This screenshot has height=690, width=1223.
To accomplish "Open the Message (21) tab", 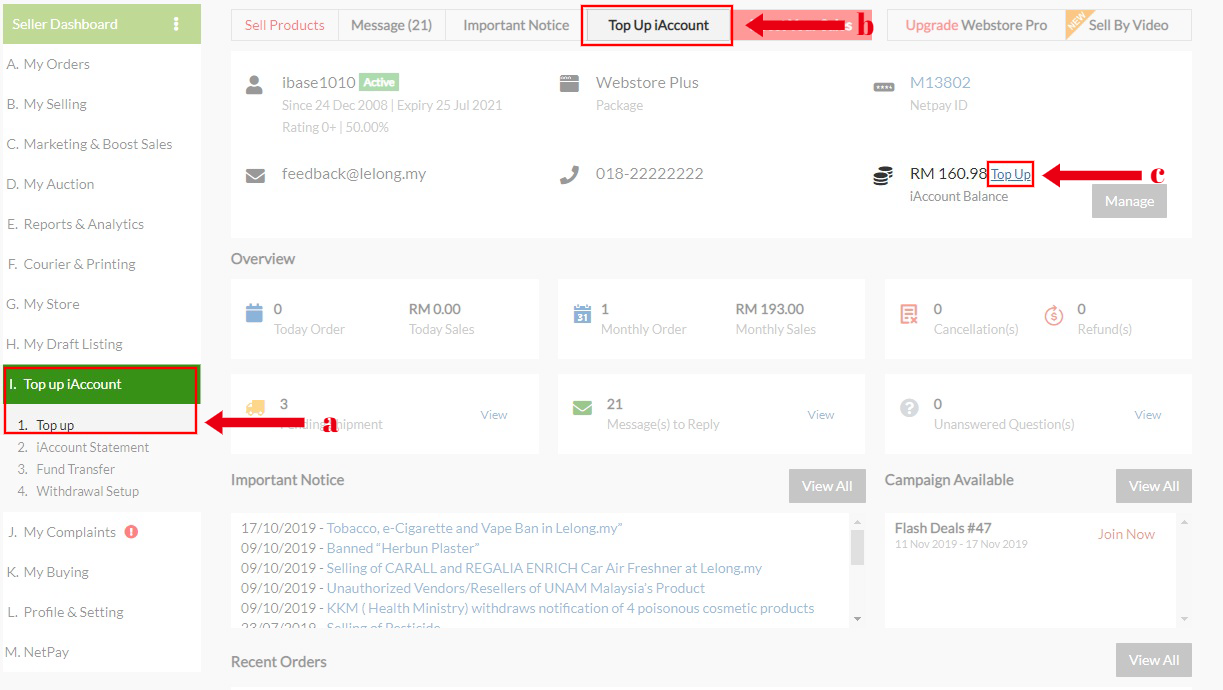I will click(391, 25).
